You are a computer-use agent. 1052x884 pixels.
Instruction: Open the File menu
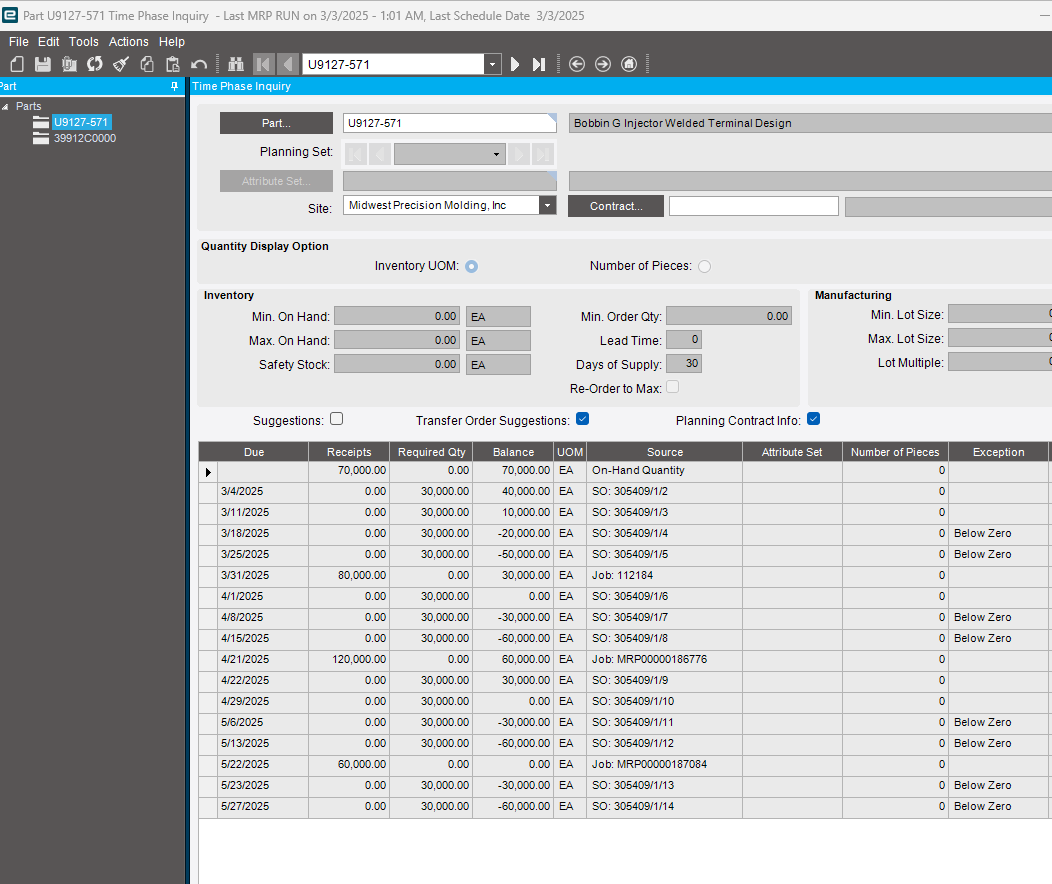[x=19, y=42]
